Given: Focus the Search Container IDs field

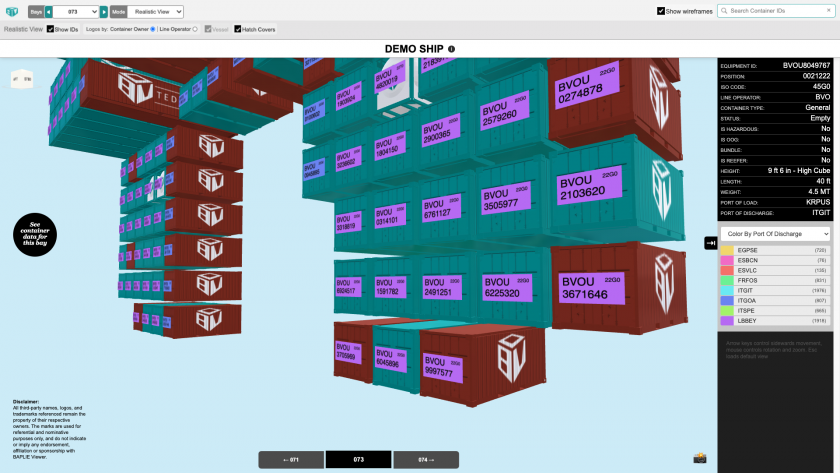Looking at the screenshot, I should pos(775,11).
